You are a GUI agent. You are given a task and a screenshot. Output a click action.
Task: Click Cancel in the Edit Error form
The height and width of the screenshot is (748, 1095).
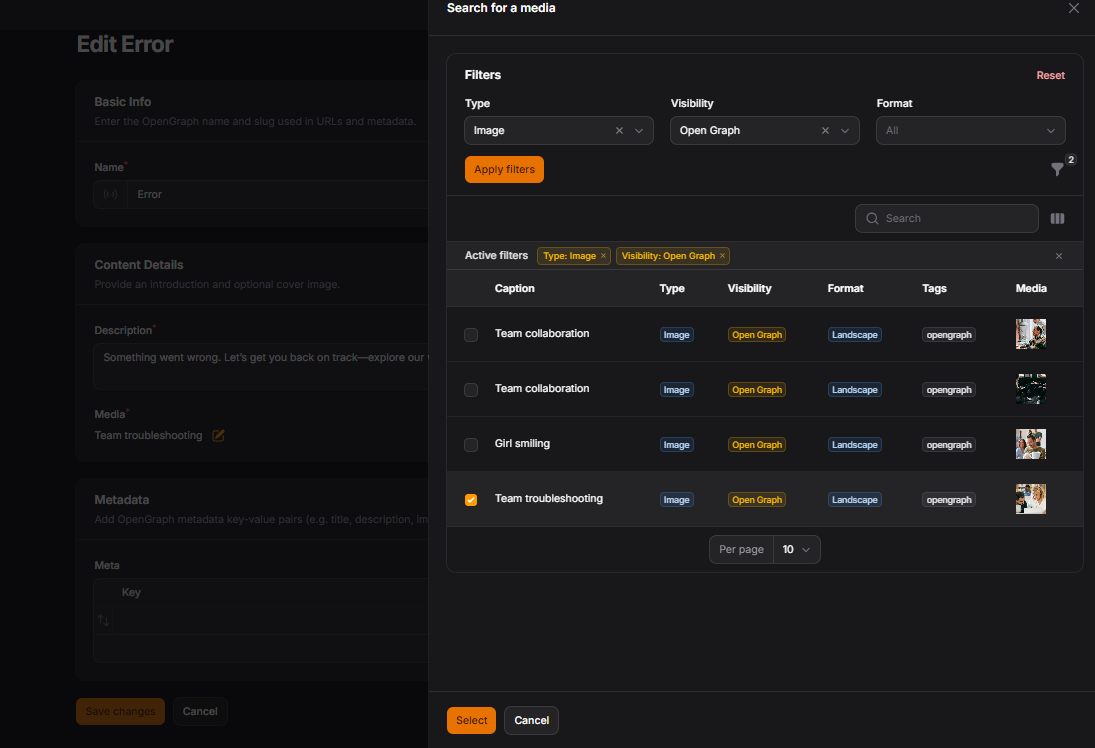[x=200, y=712]
